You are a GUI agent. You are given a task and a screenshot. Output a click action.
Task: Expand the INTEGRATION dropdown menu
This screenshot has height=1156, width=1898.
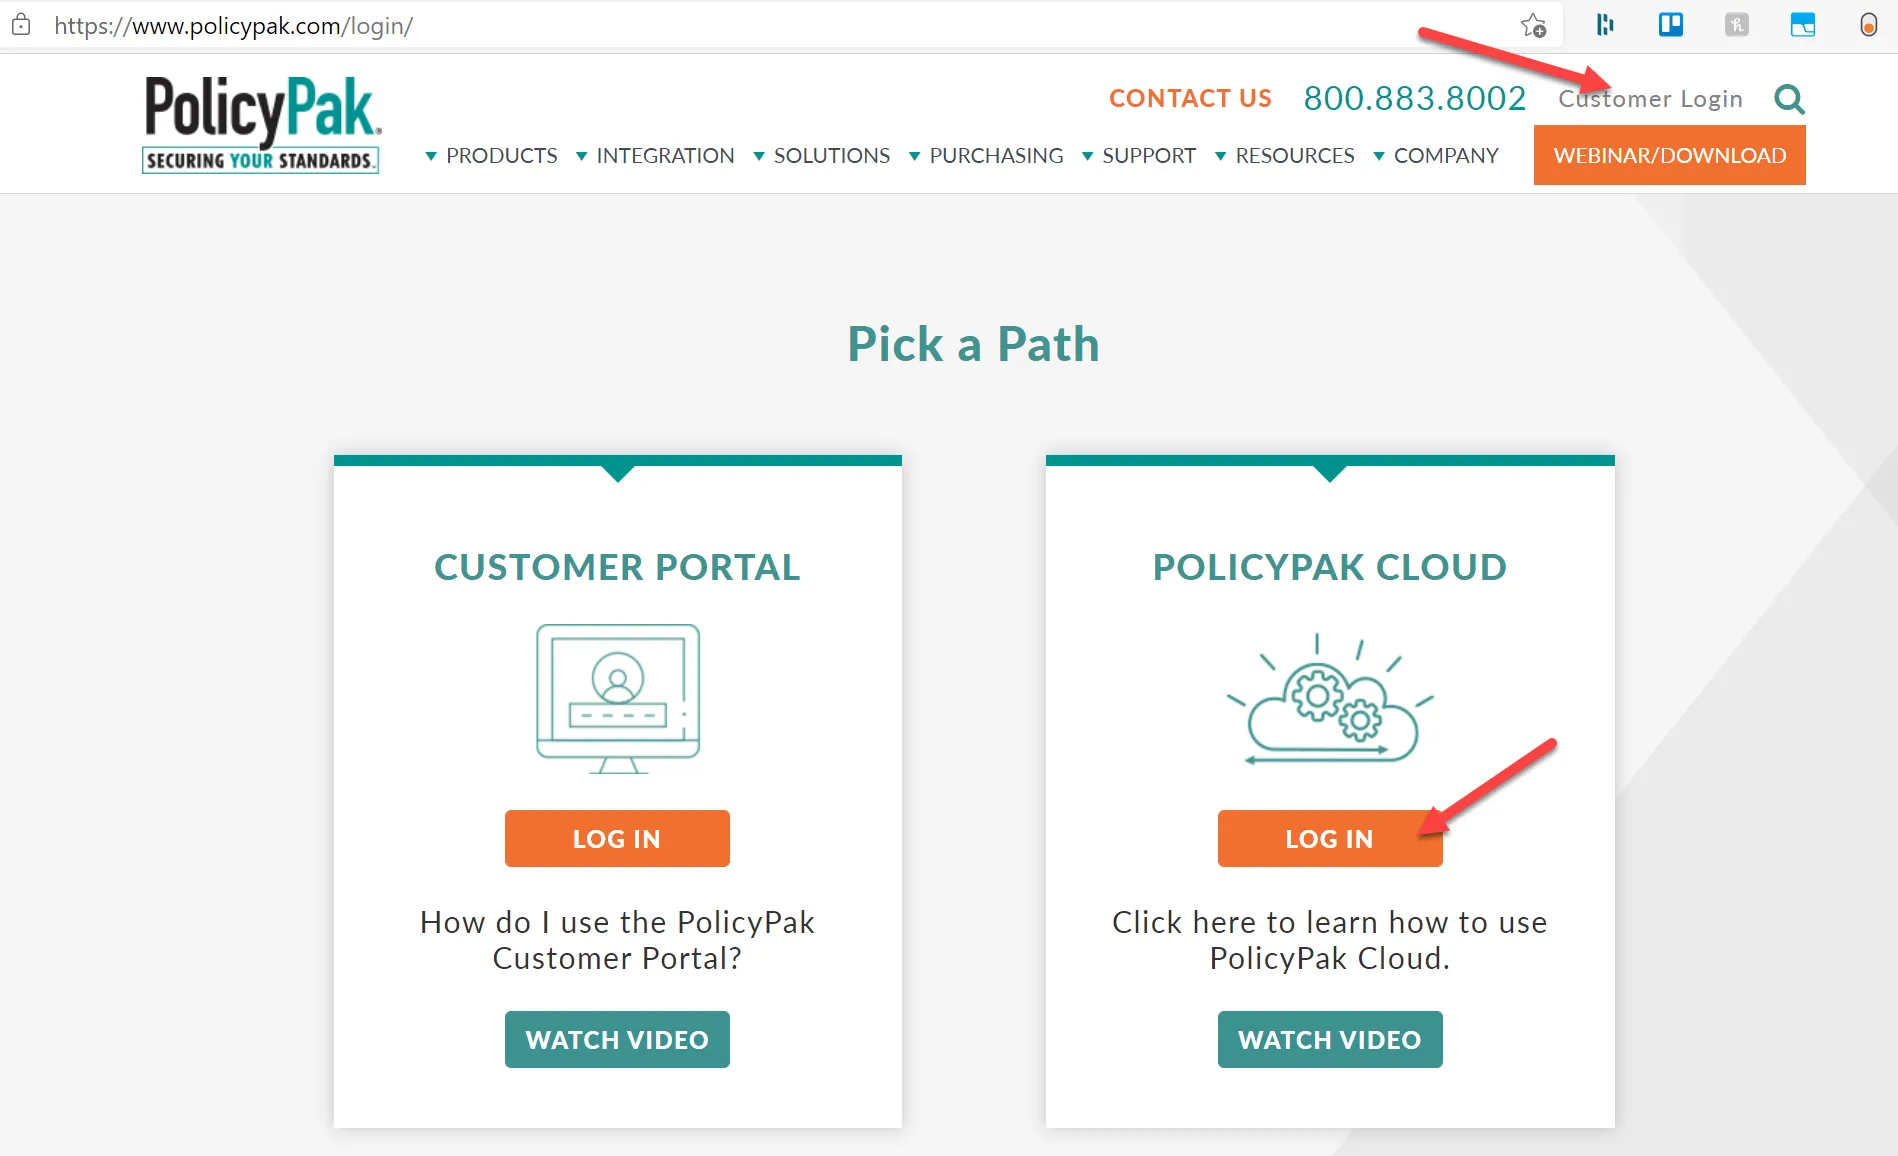tap(655, 156)
